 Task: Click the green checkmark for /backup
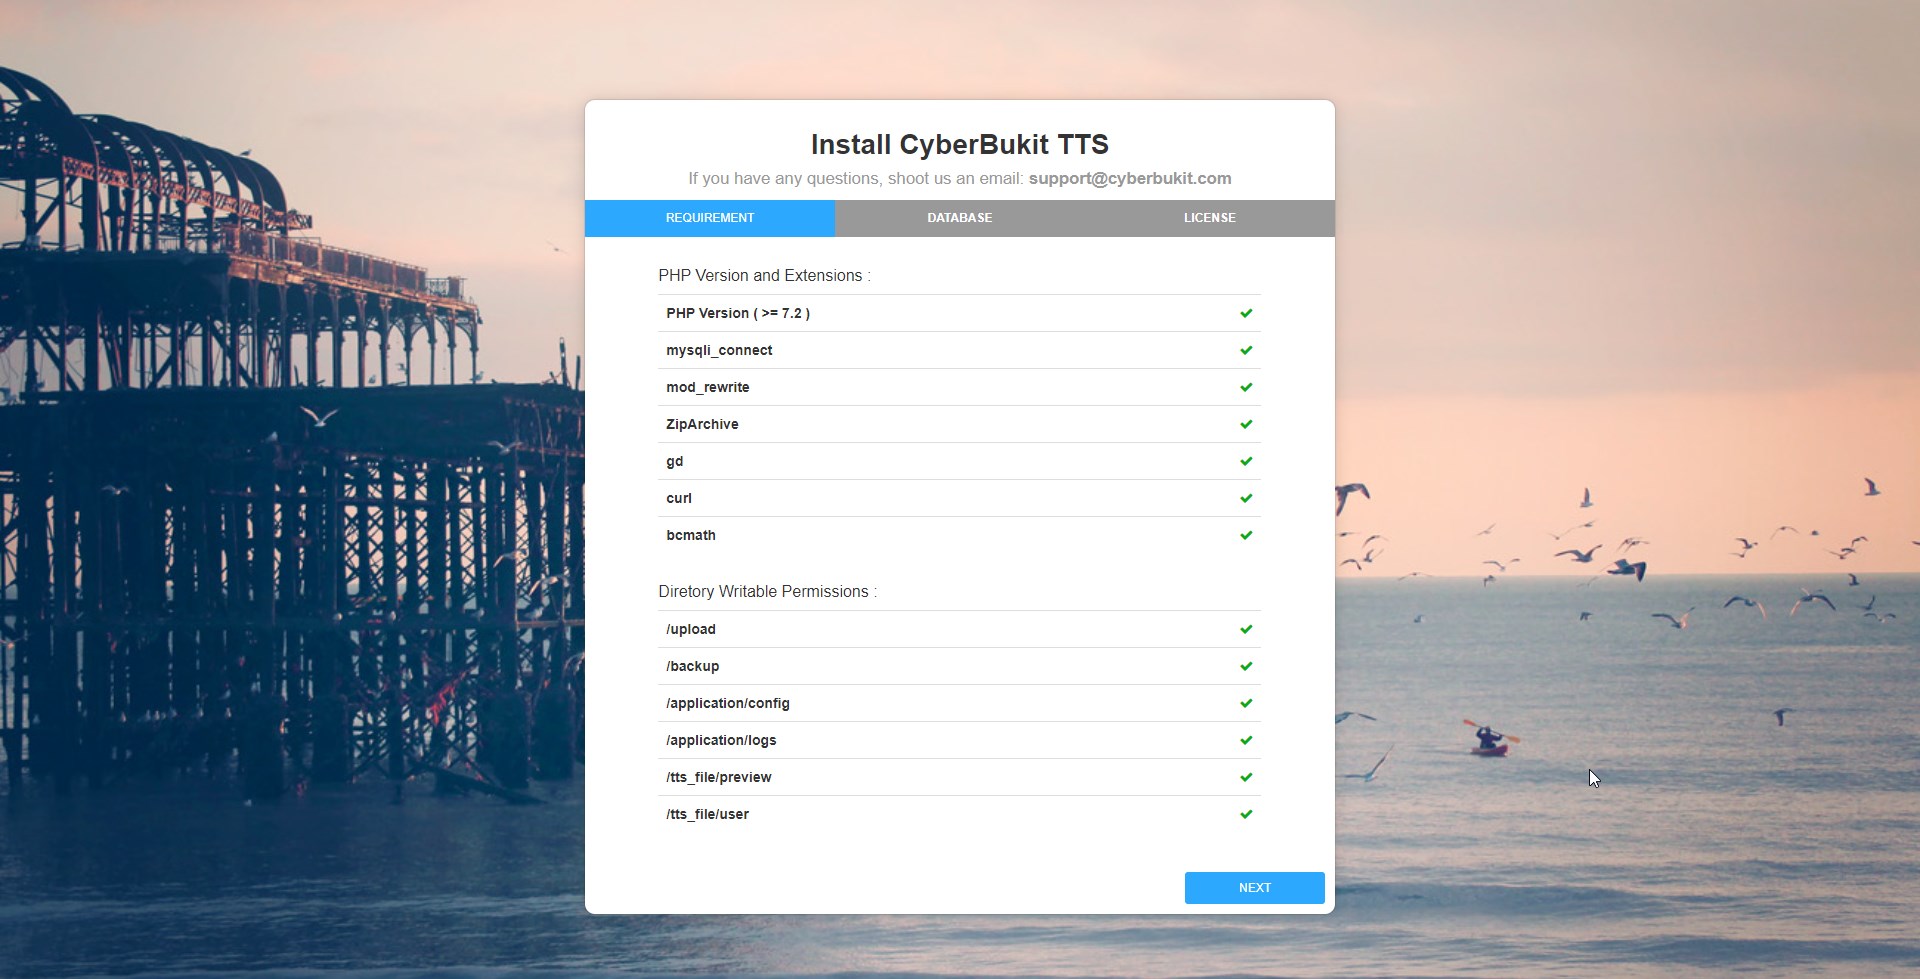point(1246,666)
